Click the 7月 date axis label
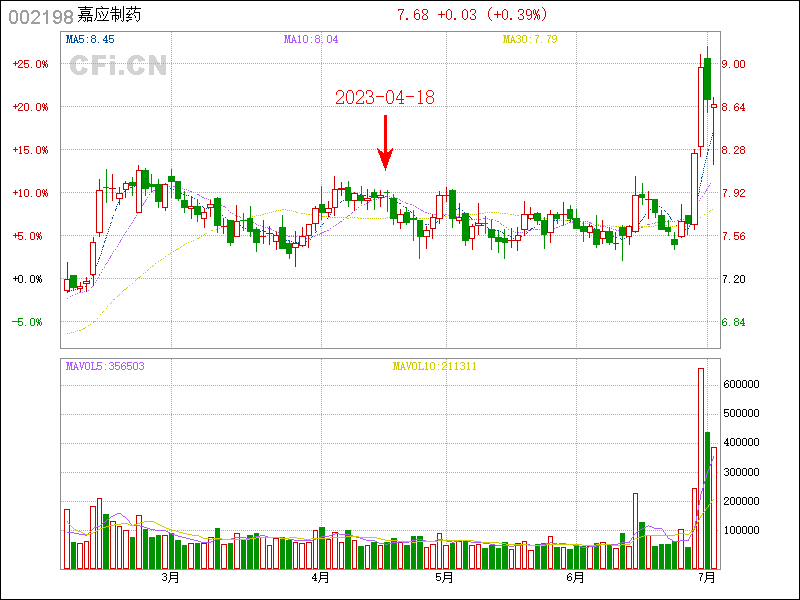The image size is (800, 600). [707, 578]
